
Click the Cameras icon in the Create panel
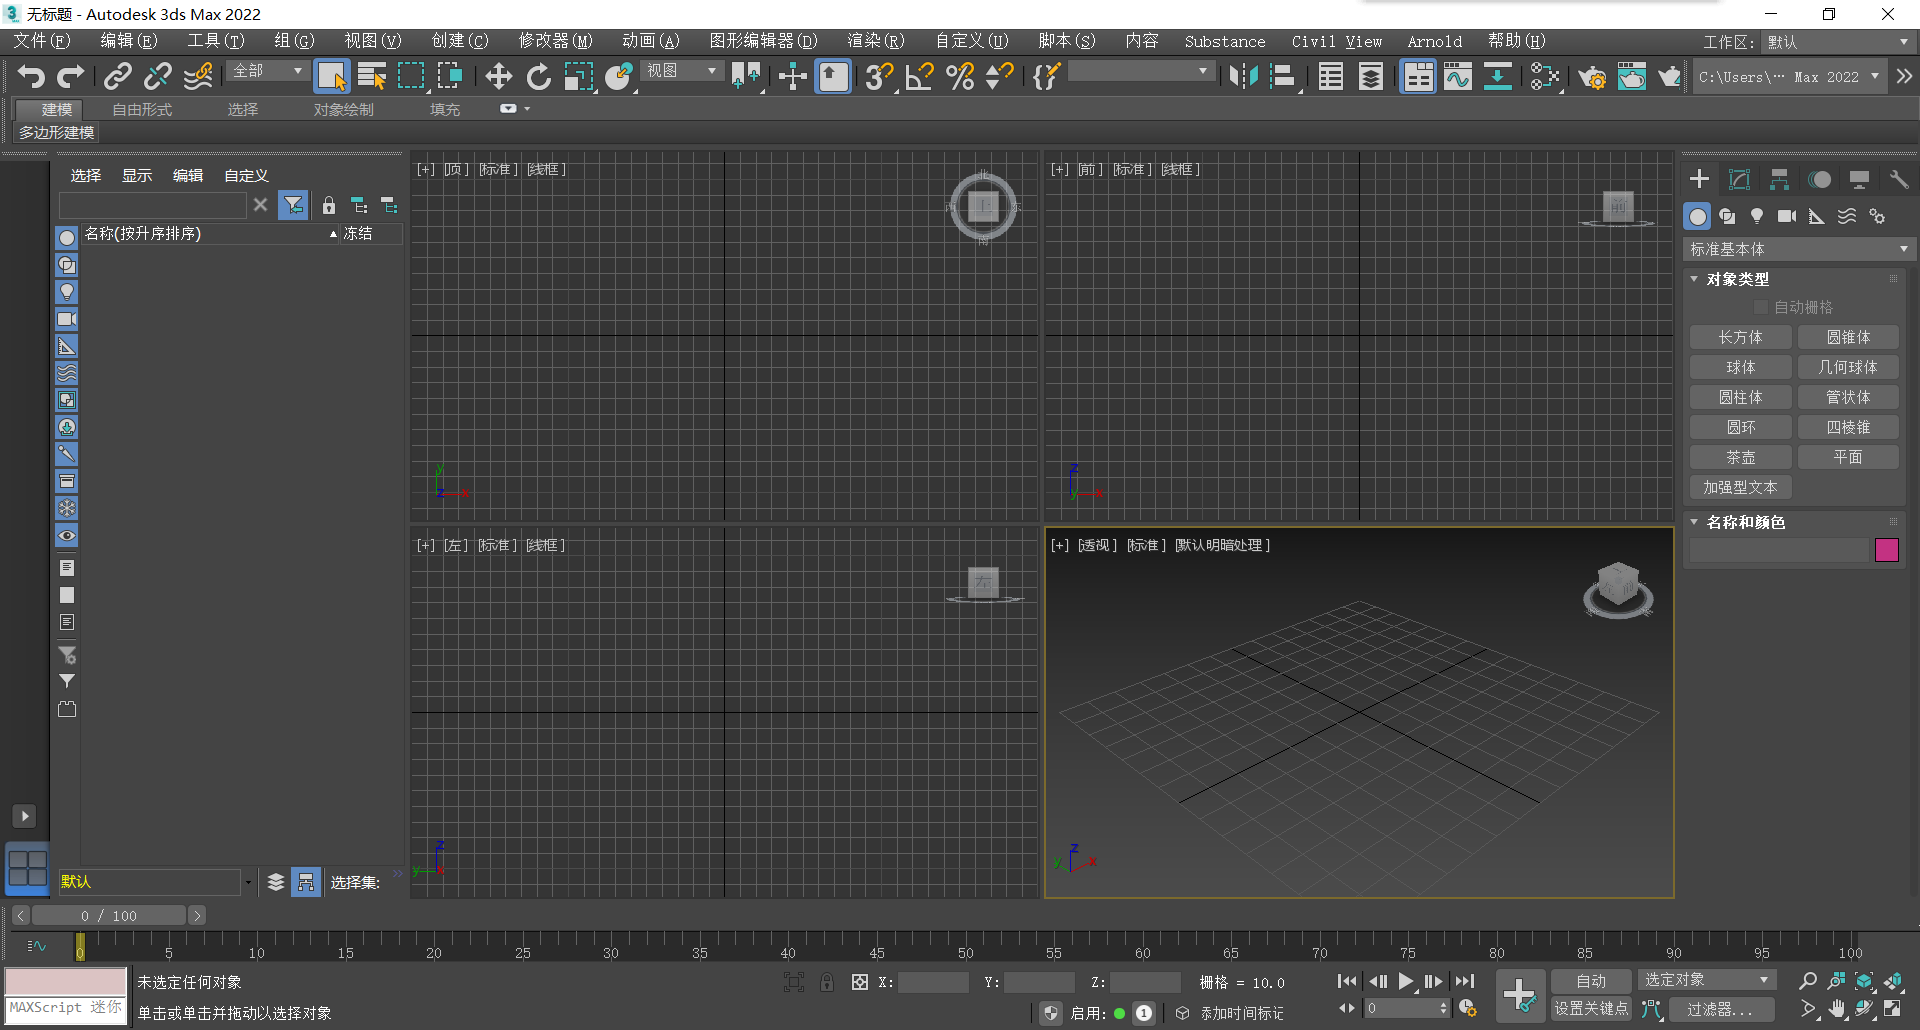point(1788,216)
